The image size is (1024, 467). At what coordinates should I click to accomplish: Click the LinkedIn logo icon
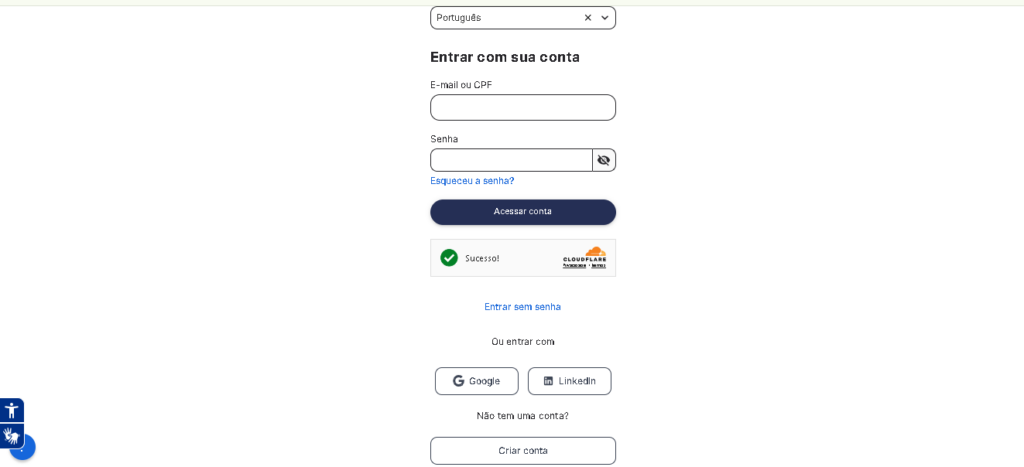548,381
